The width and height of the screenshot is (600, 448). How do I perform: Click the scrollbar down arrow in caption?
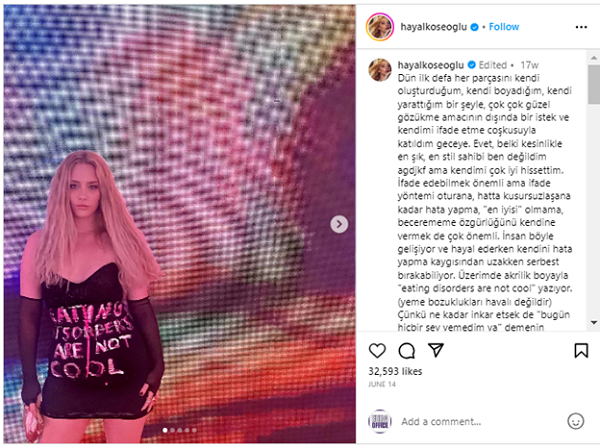(593, 323)
